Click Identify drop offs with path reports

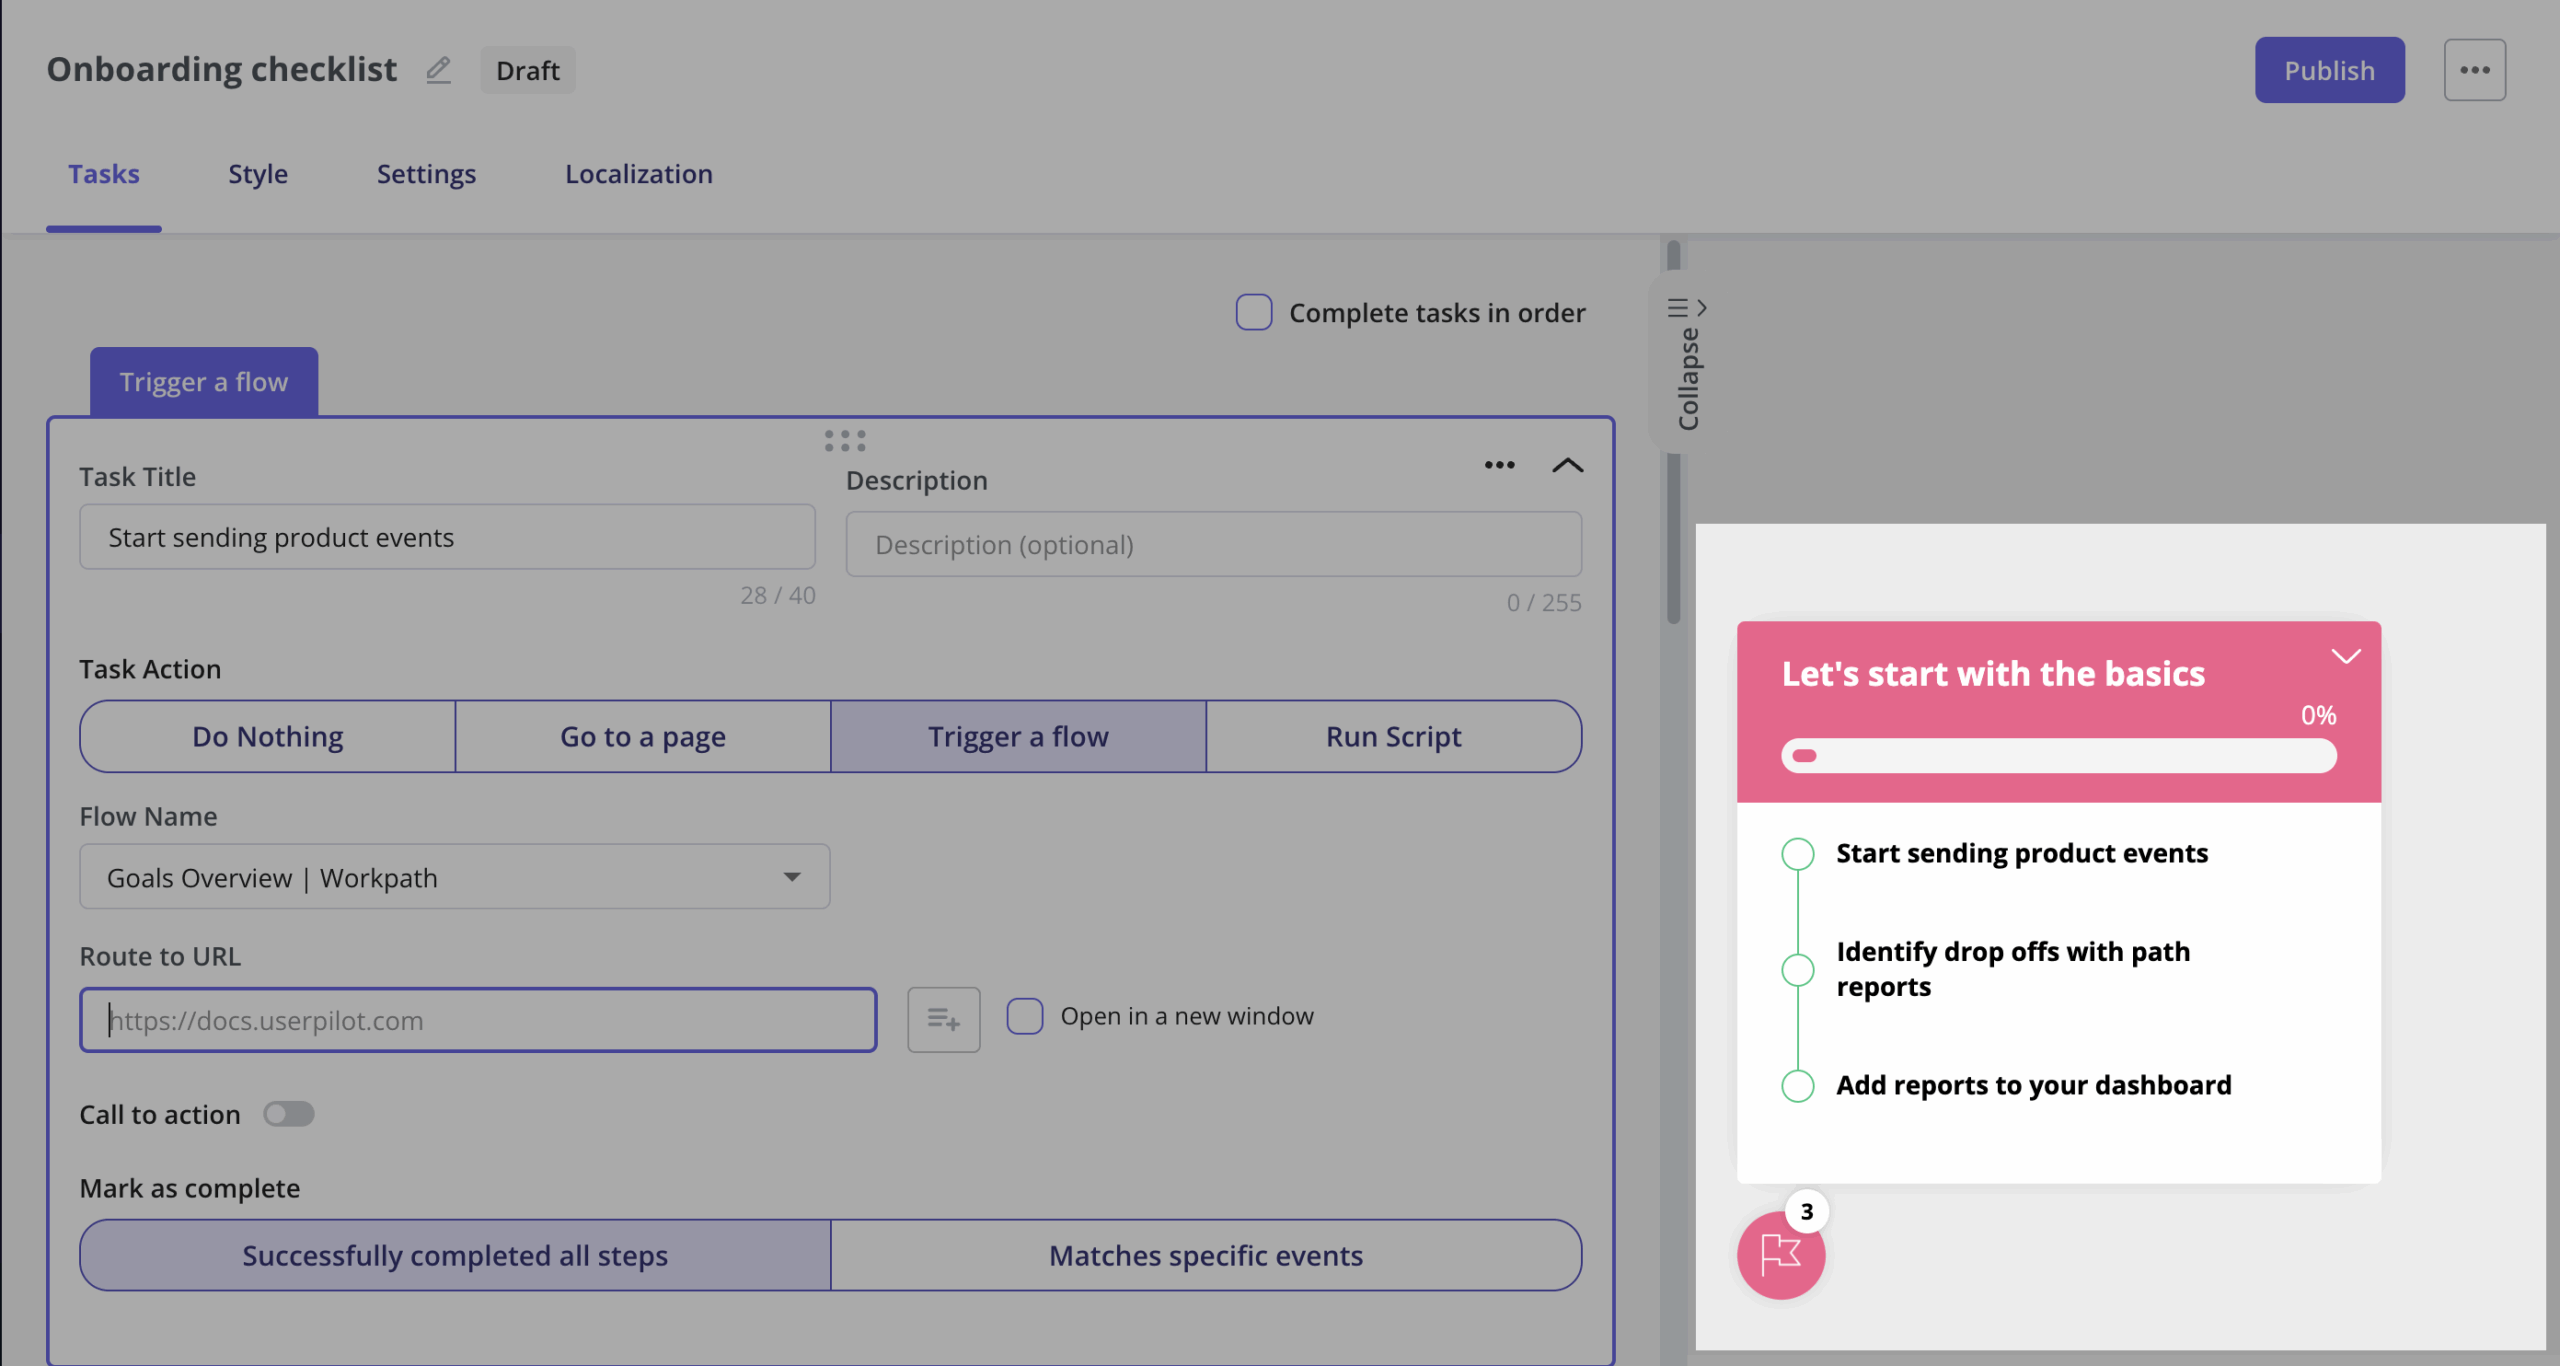(x=2012, y=968)
